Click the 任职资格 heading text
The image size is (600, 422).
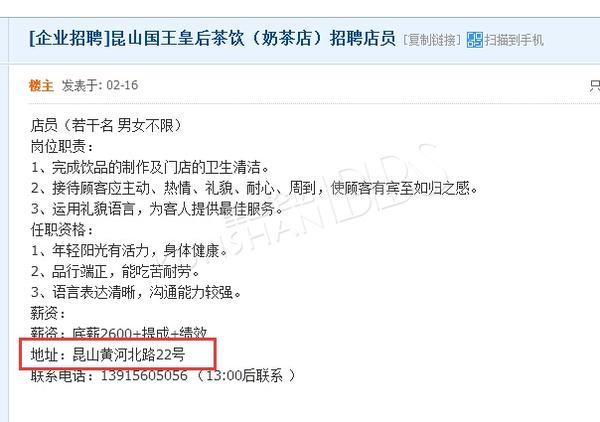pos(62,230)
